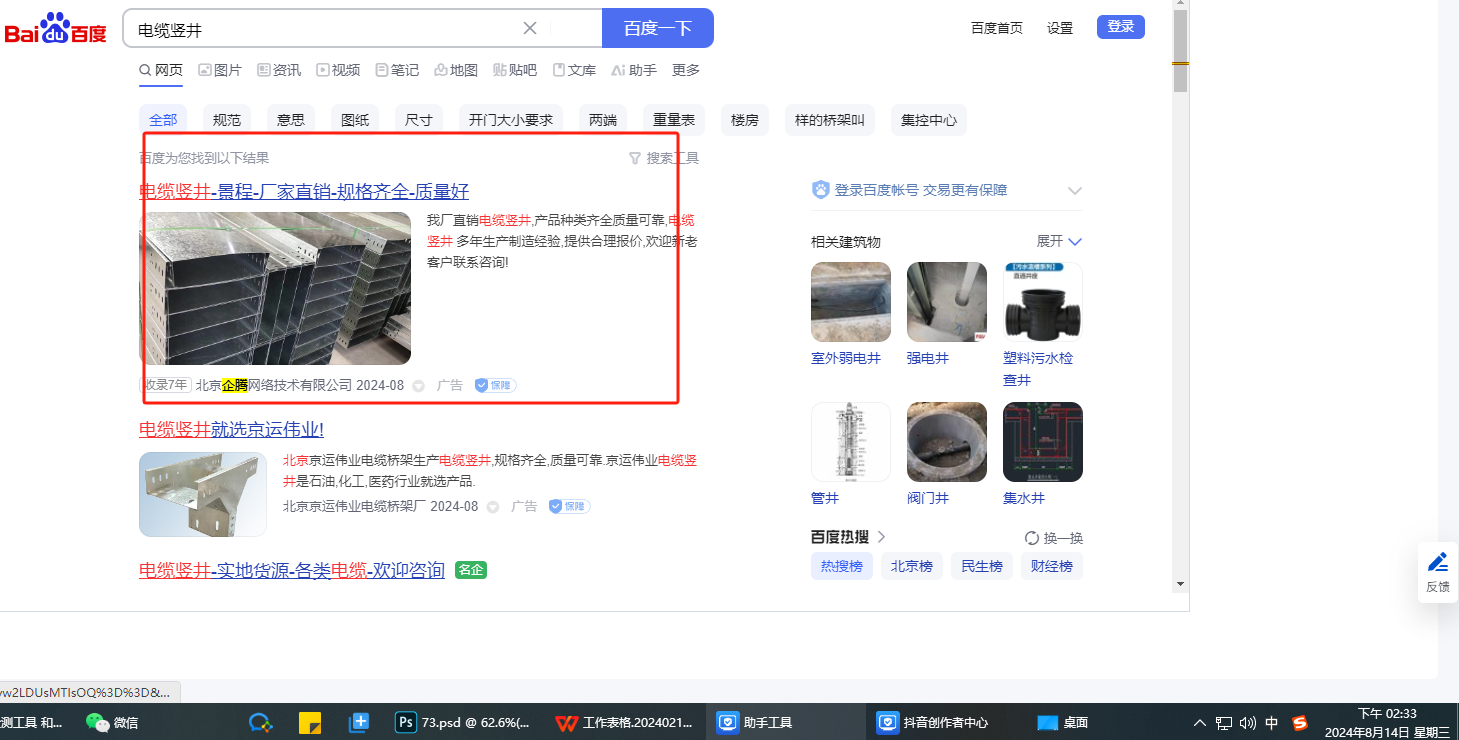
Task: Select the 楼房 filter chip
Action: click(x=745, y=120)
